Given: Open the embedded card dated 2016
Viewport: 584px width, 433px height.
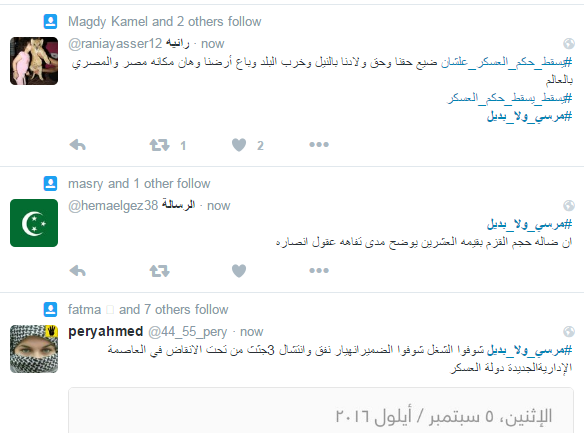Looking at the screenshot, I should click(321, 410).
